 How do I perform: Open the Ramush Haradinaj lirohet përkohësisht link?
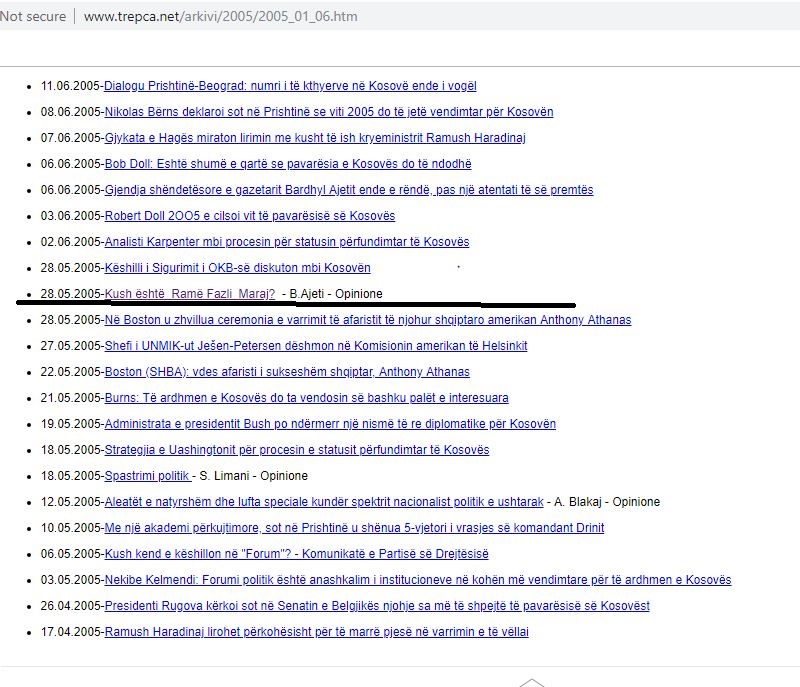click(316, 632)
